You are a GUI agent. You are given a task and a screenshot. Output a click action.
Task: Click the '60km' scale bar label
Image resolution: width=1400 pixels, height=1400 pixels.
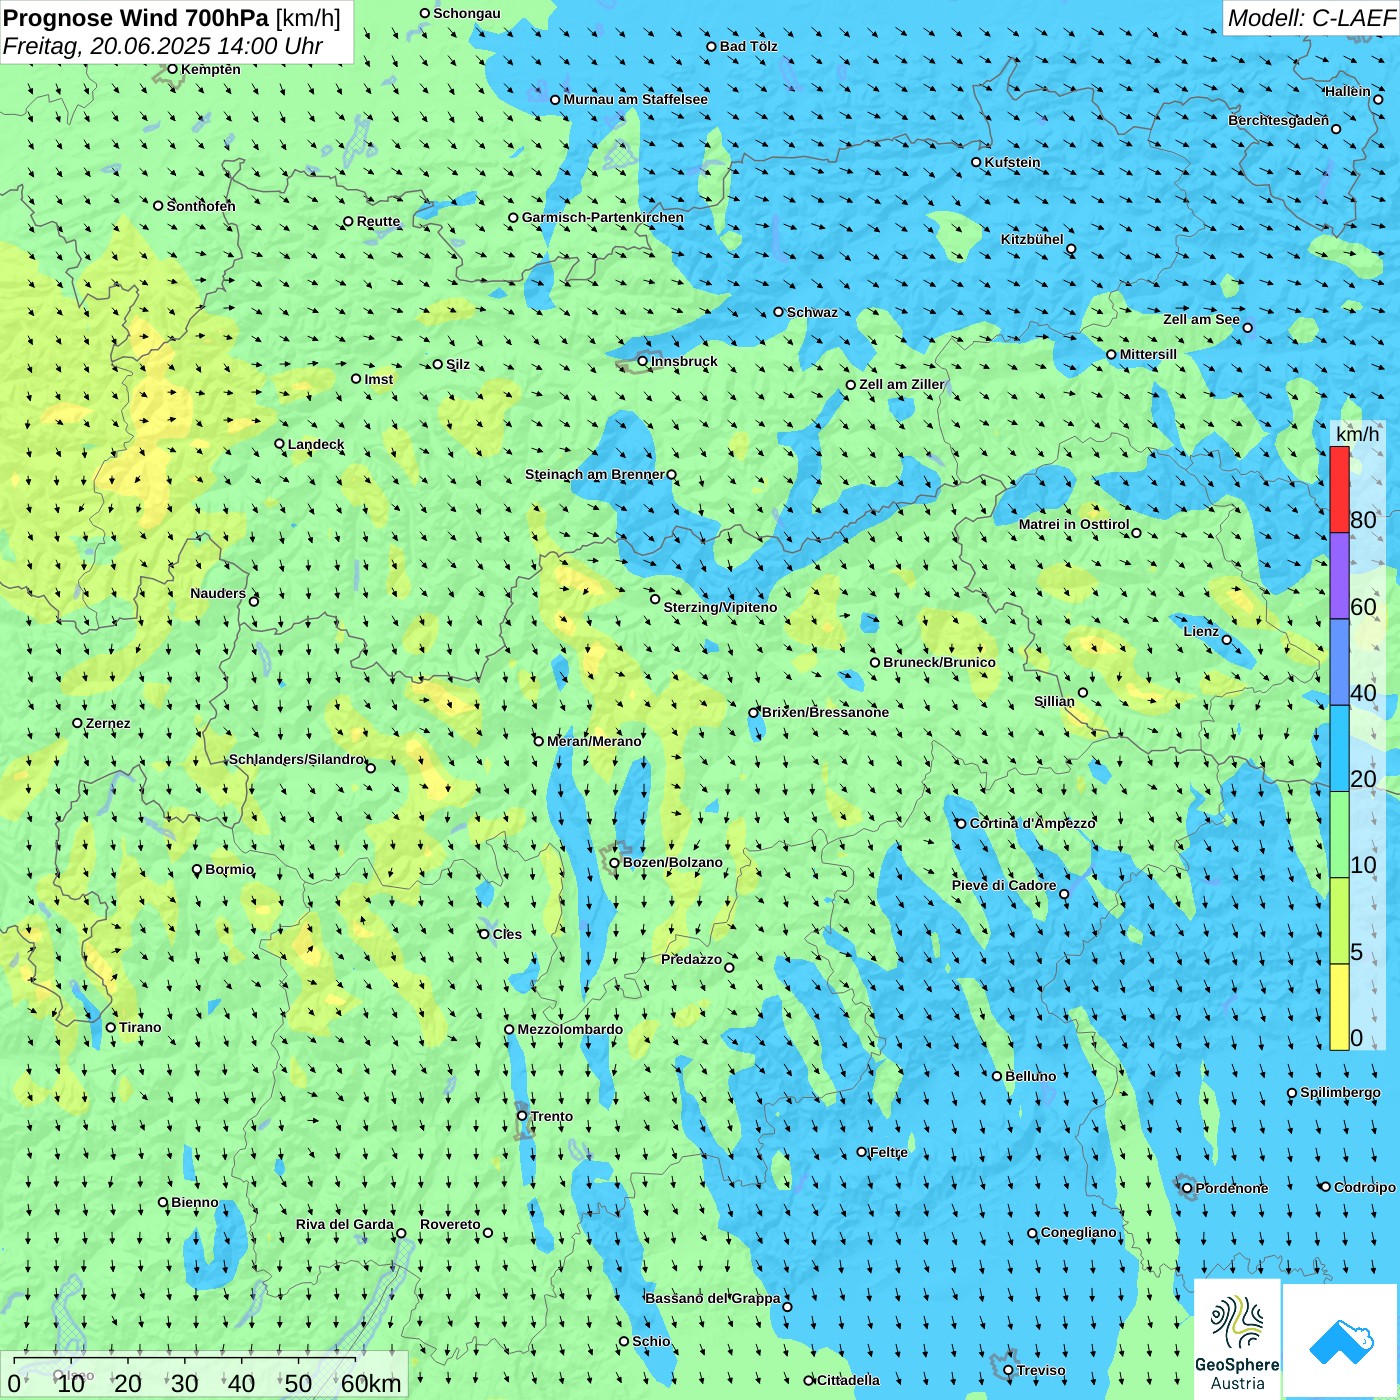[371, 1384]
